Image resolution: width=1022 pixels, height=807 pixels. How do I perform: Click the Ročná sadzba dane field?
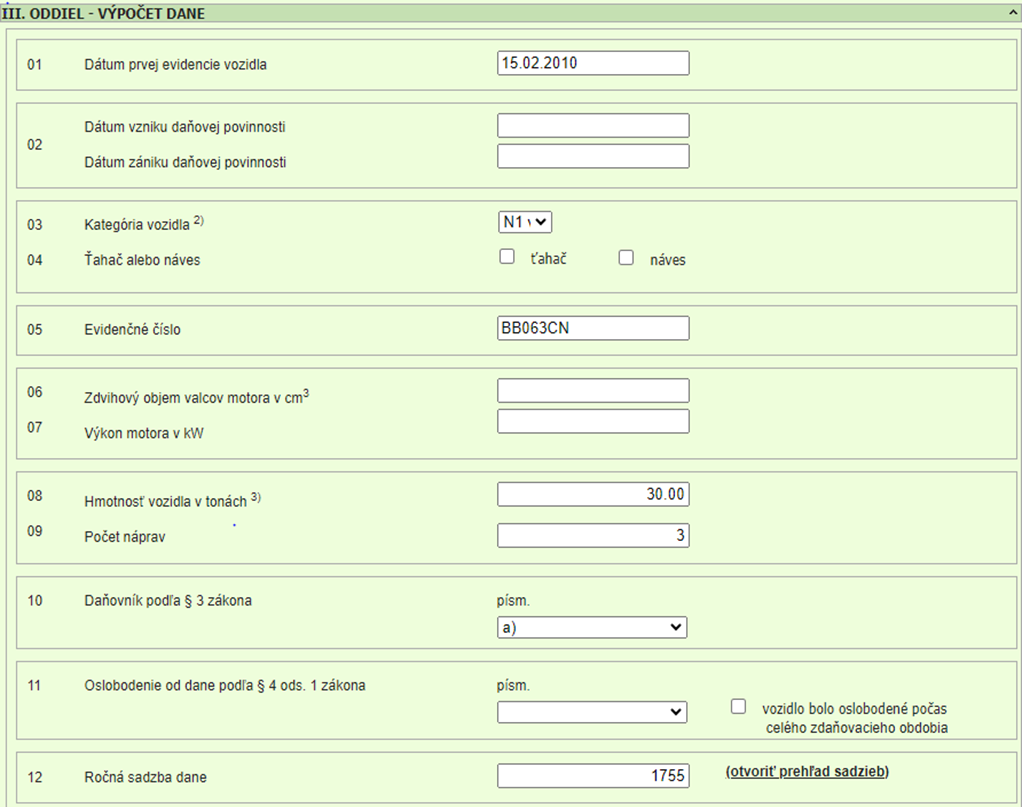[x=593, y=776]
